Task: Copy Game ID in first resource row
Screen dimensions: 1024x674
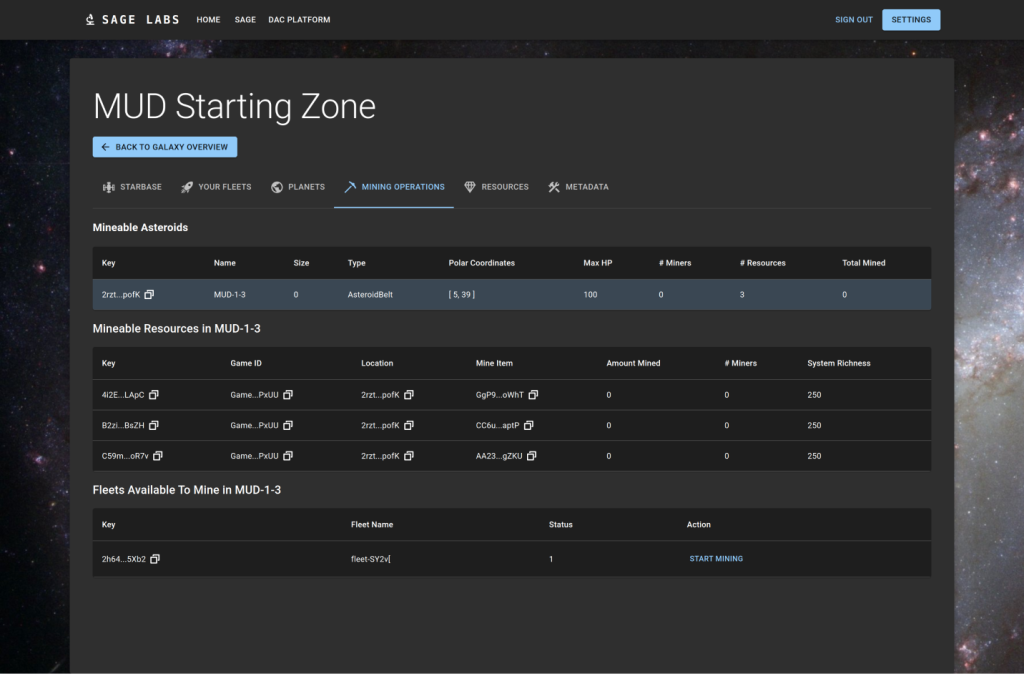Action: coord(288,395)
